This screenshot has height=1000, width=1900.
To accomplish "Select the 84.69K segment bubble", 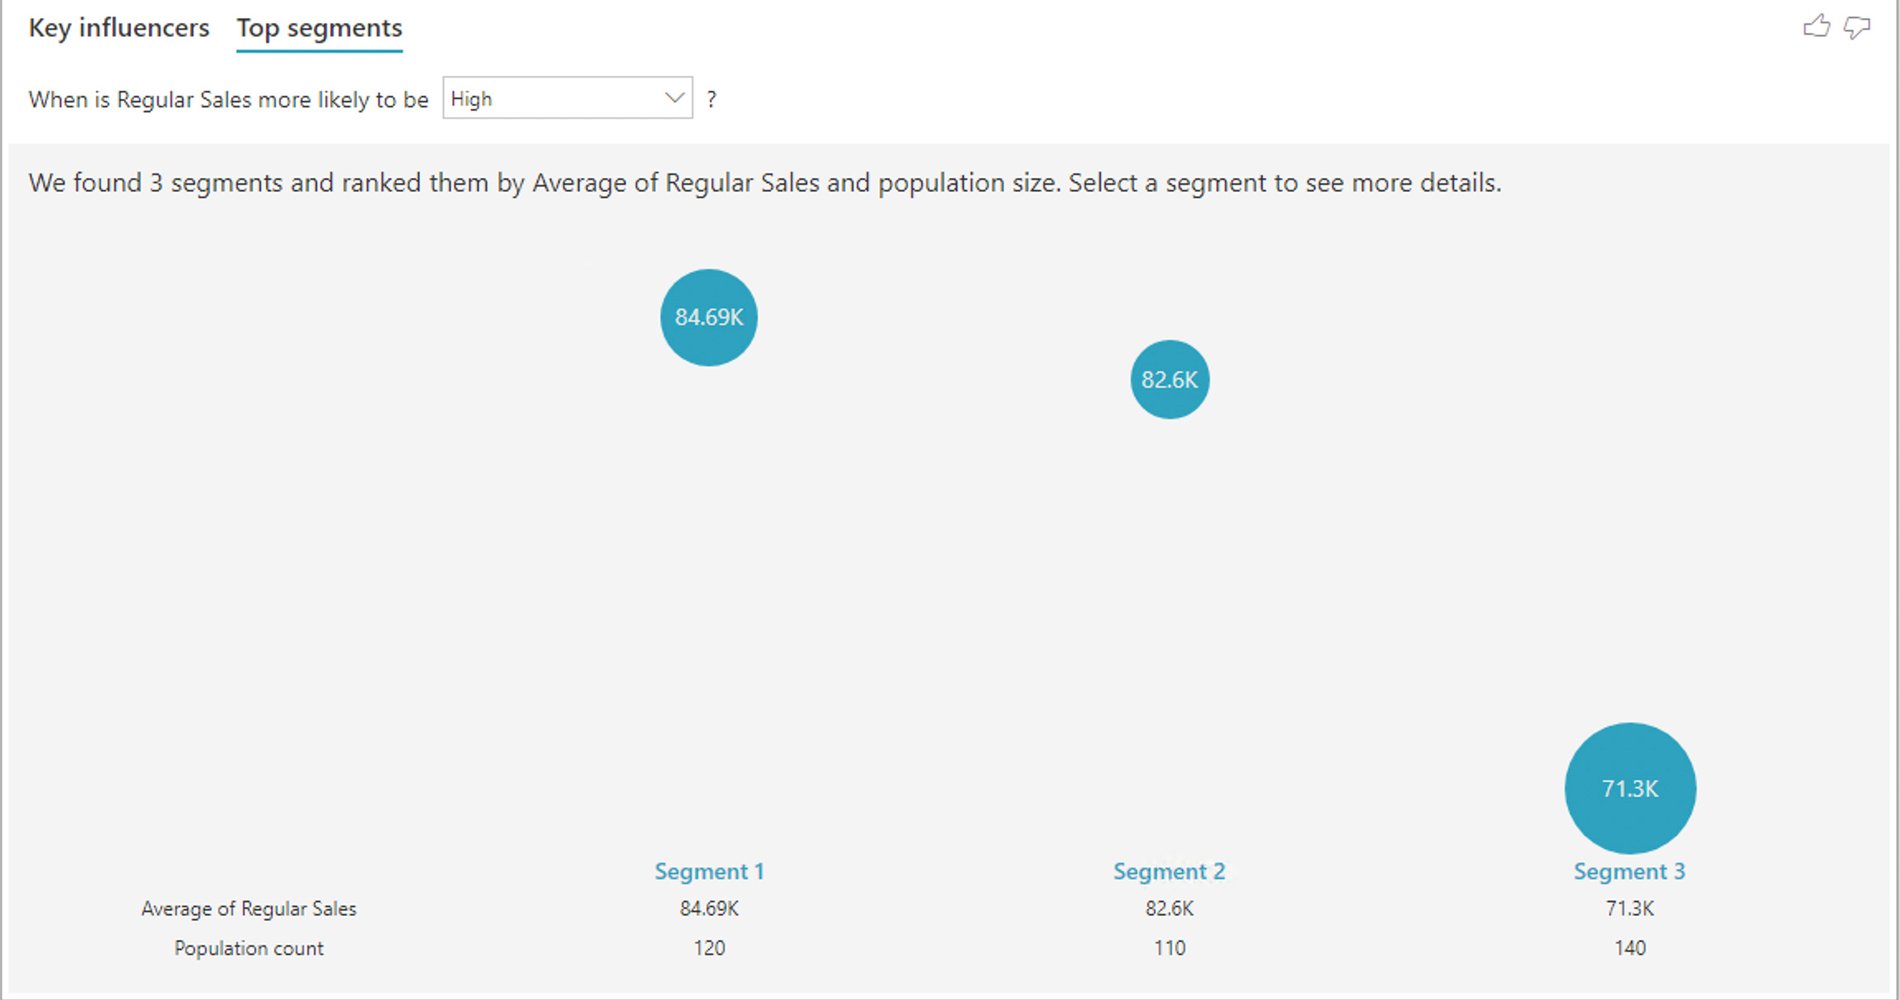I will pos(708,317).
